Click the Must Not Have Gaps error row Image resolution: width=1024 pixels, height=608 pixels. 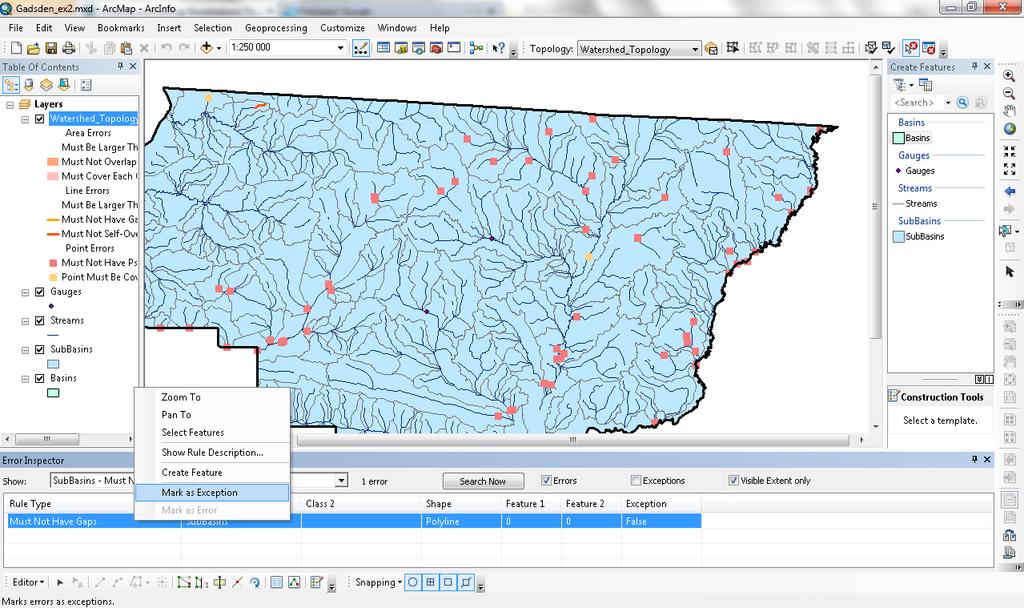coord(353,521)
